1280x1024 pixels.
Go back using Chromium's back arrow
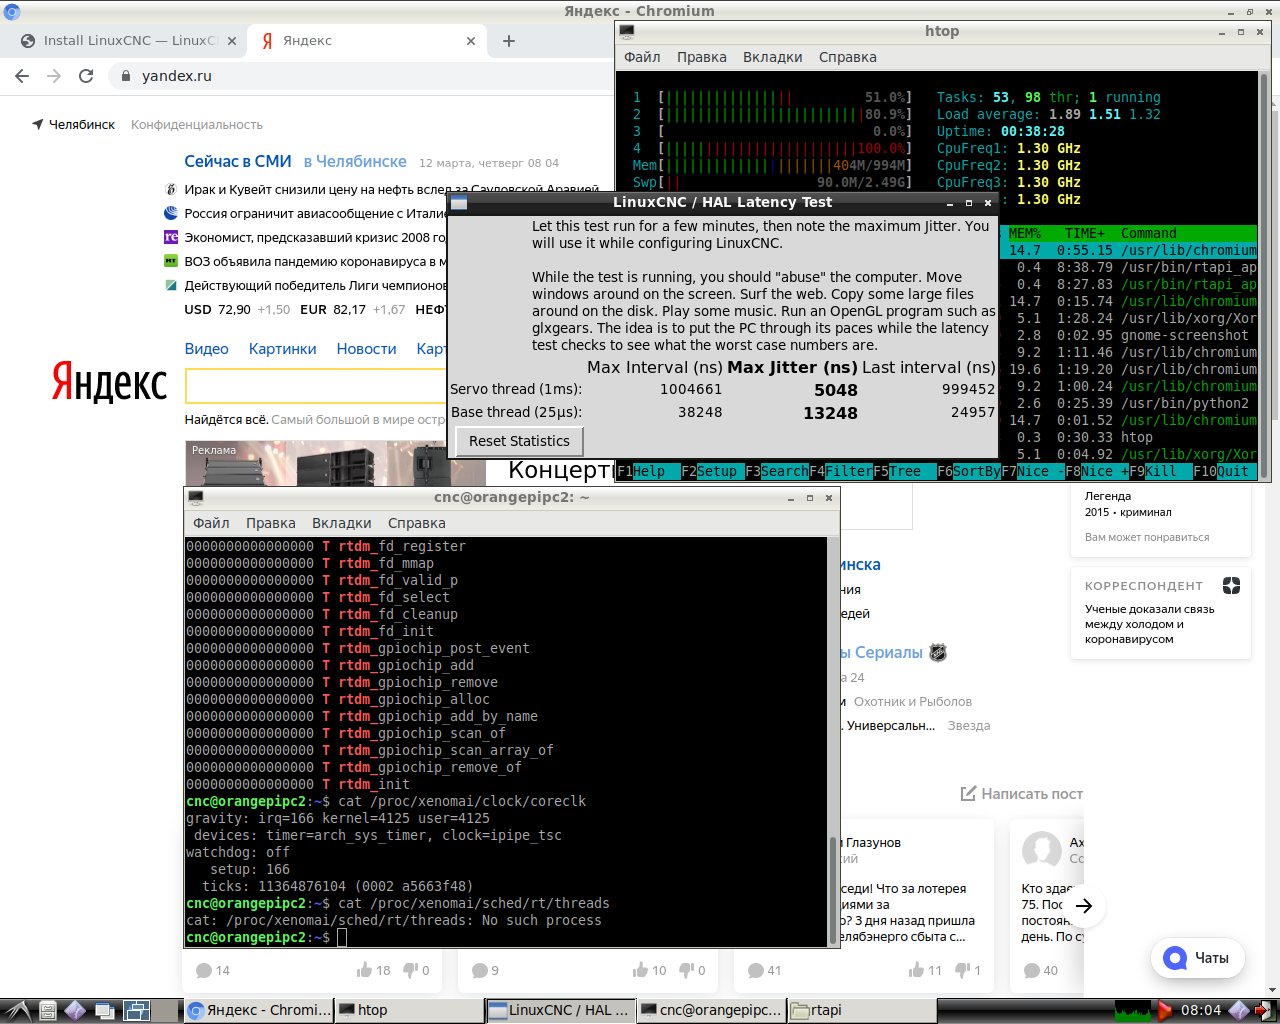click(22, 76)
